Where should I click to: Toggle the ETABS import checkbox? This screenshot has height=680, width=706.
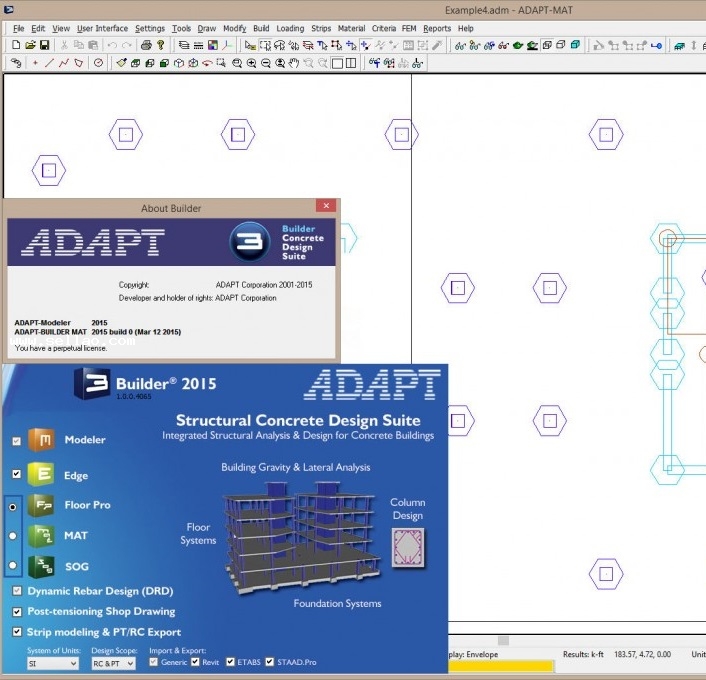coord(230,662)
